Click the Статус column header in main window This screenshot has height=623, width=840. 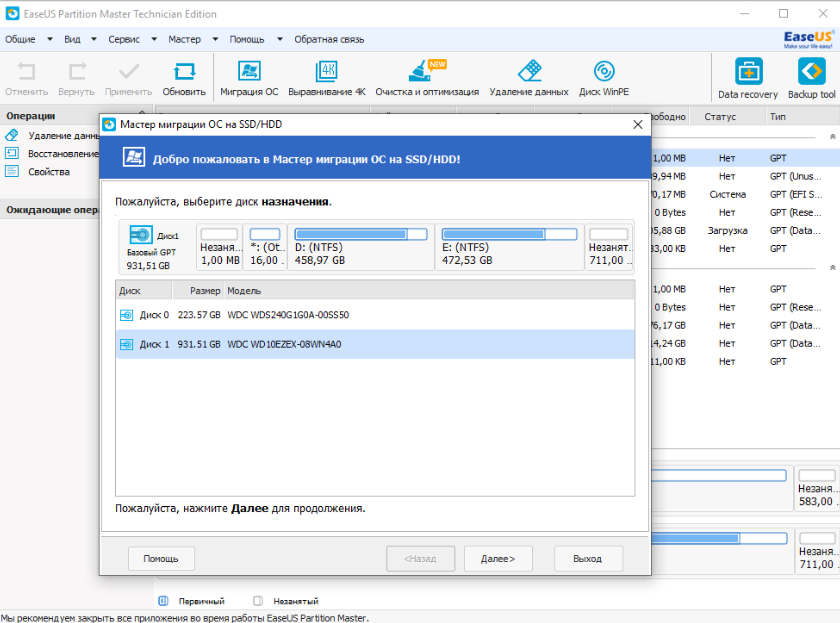pos(726,116)
